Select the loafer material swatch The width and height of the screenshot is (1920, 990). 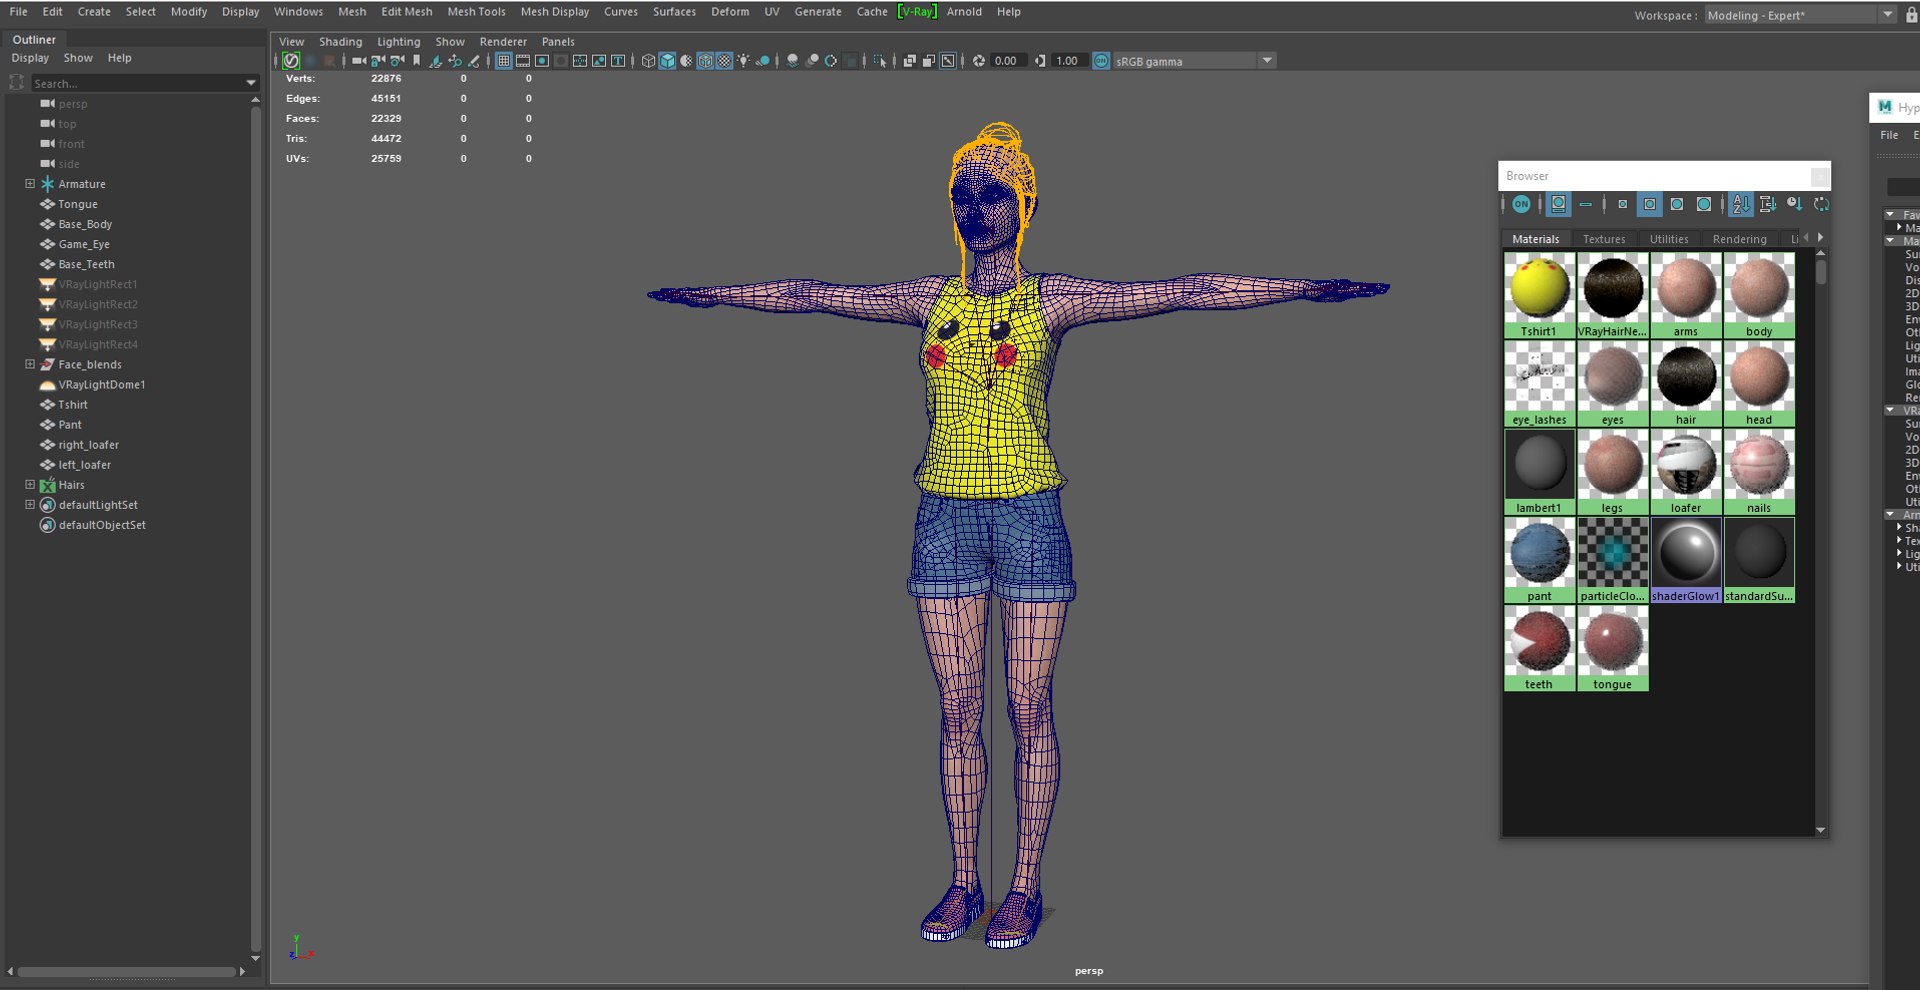pos(1686,473)
